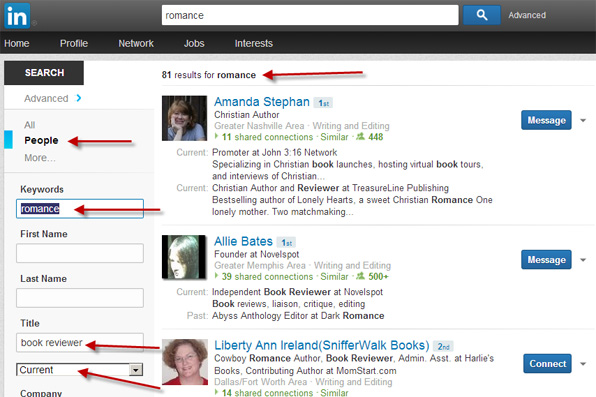Screen dimensions: 596x397
Task: Click 'Promoter at John 3:16 Network' text
Action: [274, 152]
